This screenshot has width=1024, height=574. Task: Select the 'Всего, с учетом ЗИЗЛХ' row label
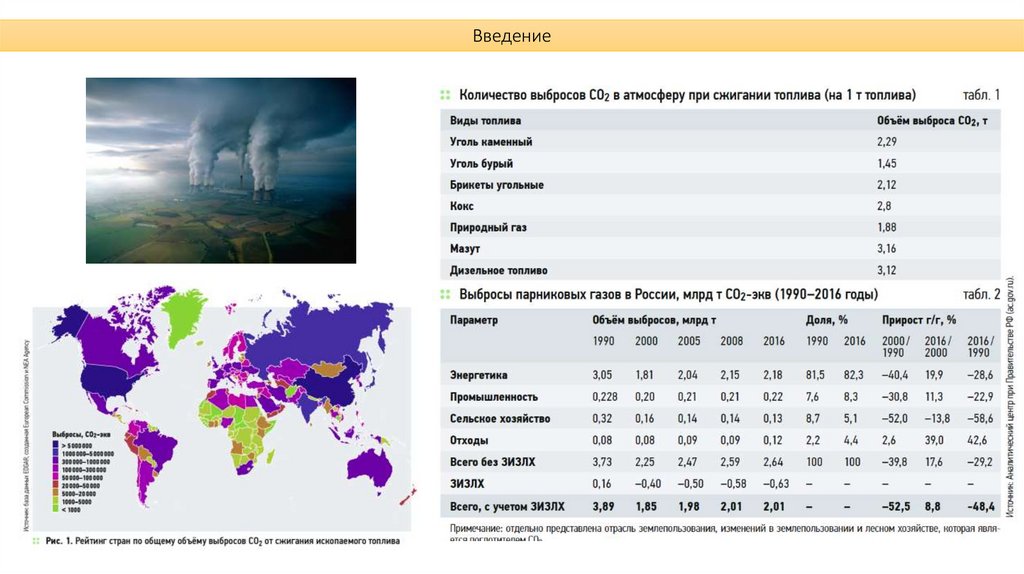(507, 506)
